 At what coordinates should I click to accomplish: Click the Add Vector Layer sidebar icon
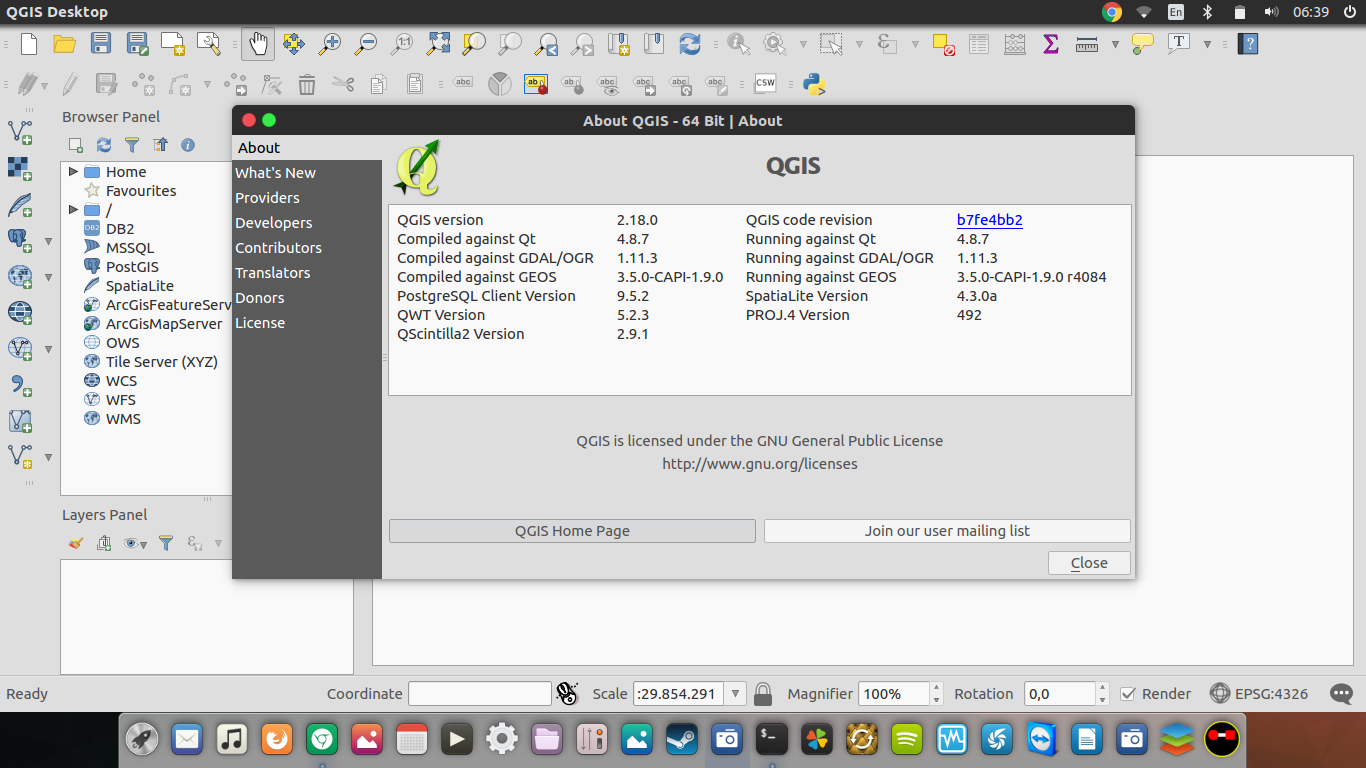click(20, 131)
